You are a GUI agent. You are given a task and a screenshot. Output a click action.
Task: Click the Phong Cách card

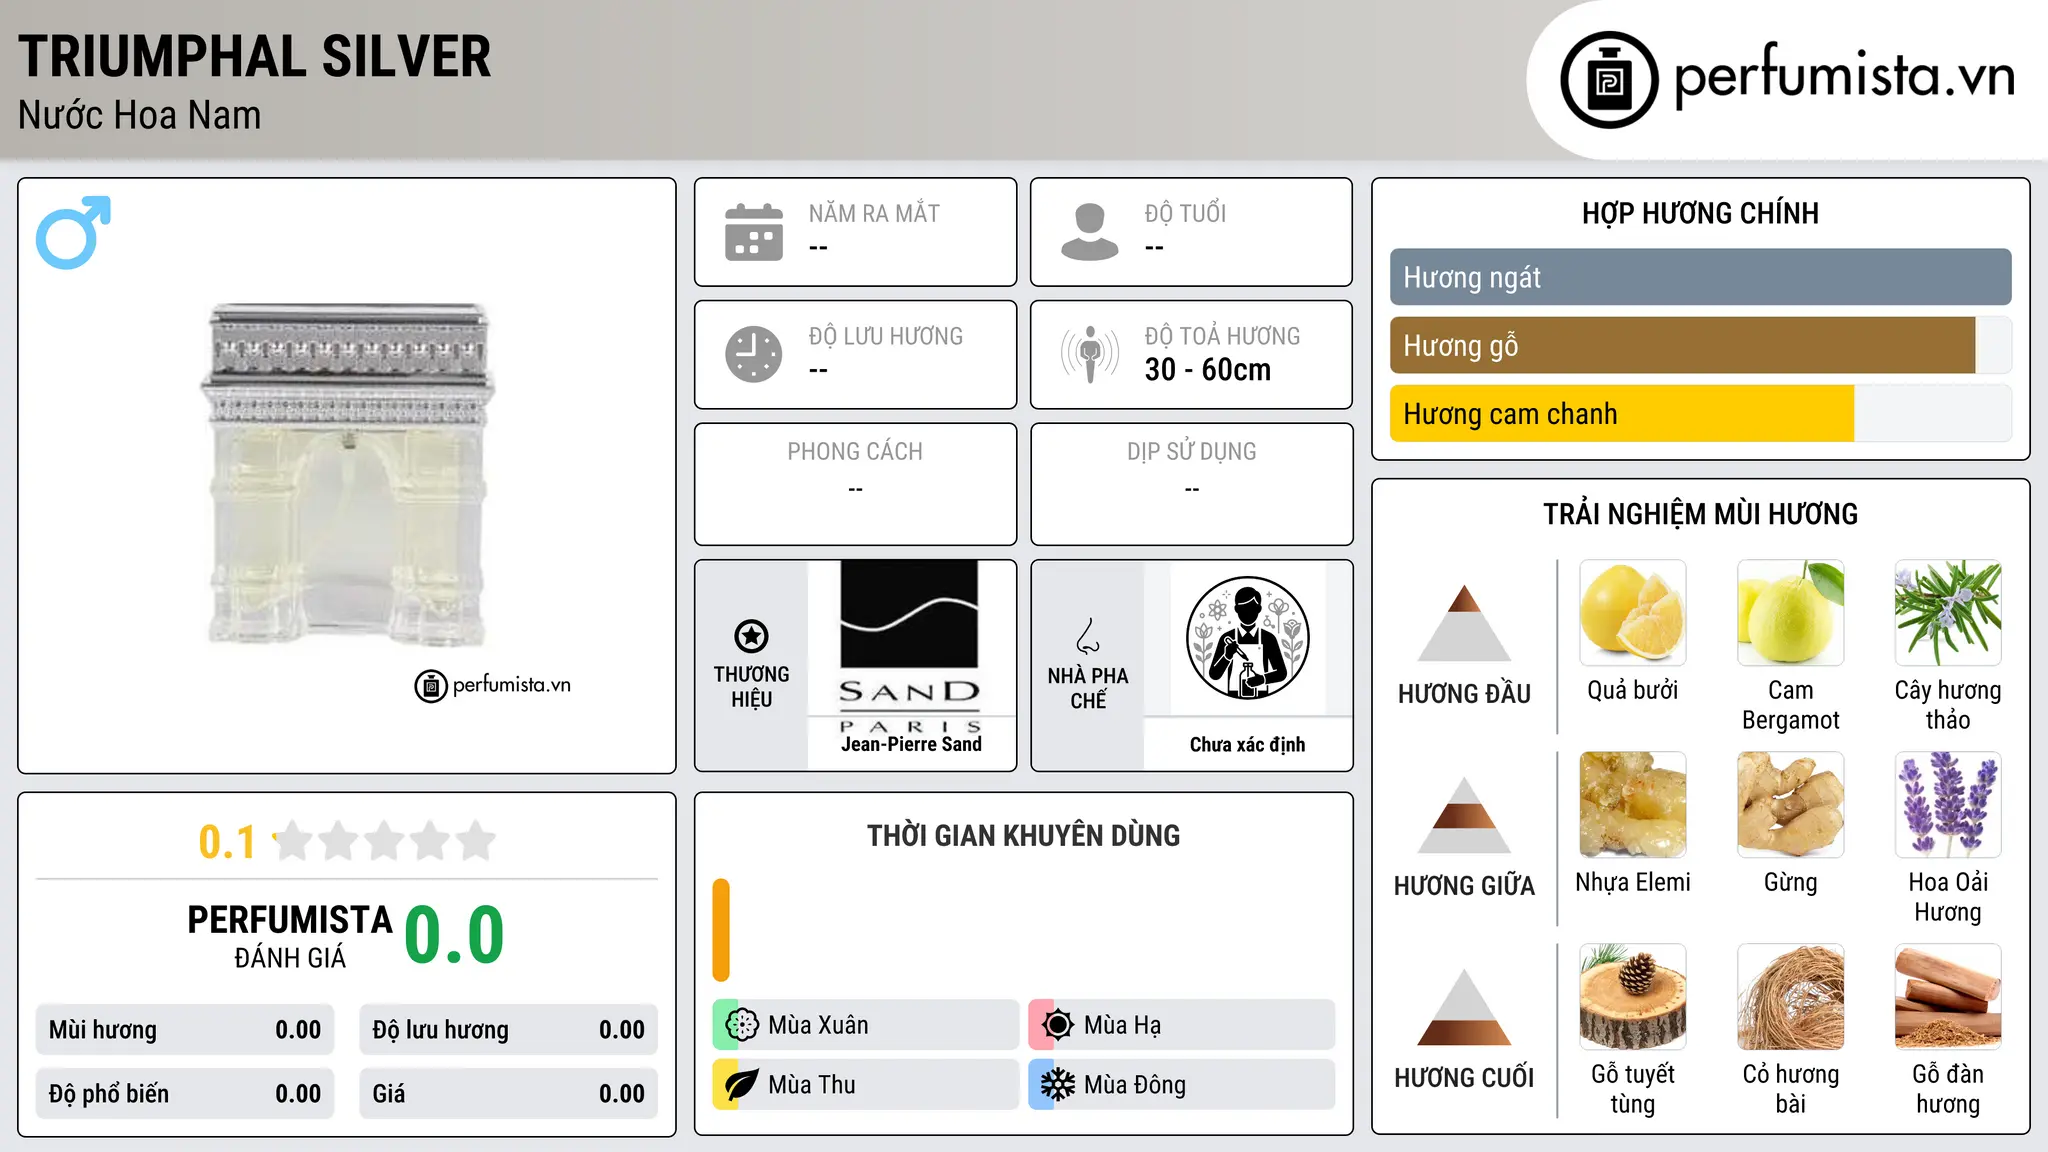(855, 484)
